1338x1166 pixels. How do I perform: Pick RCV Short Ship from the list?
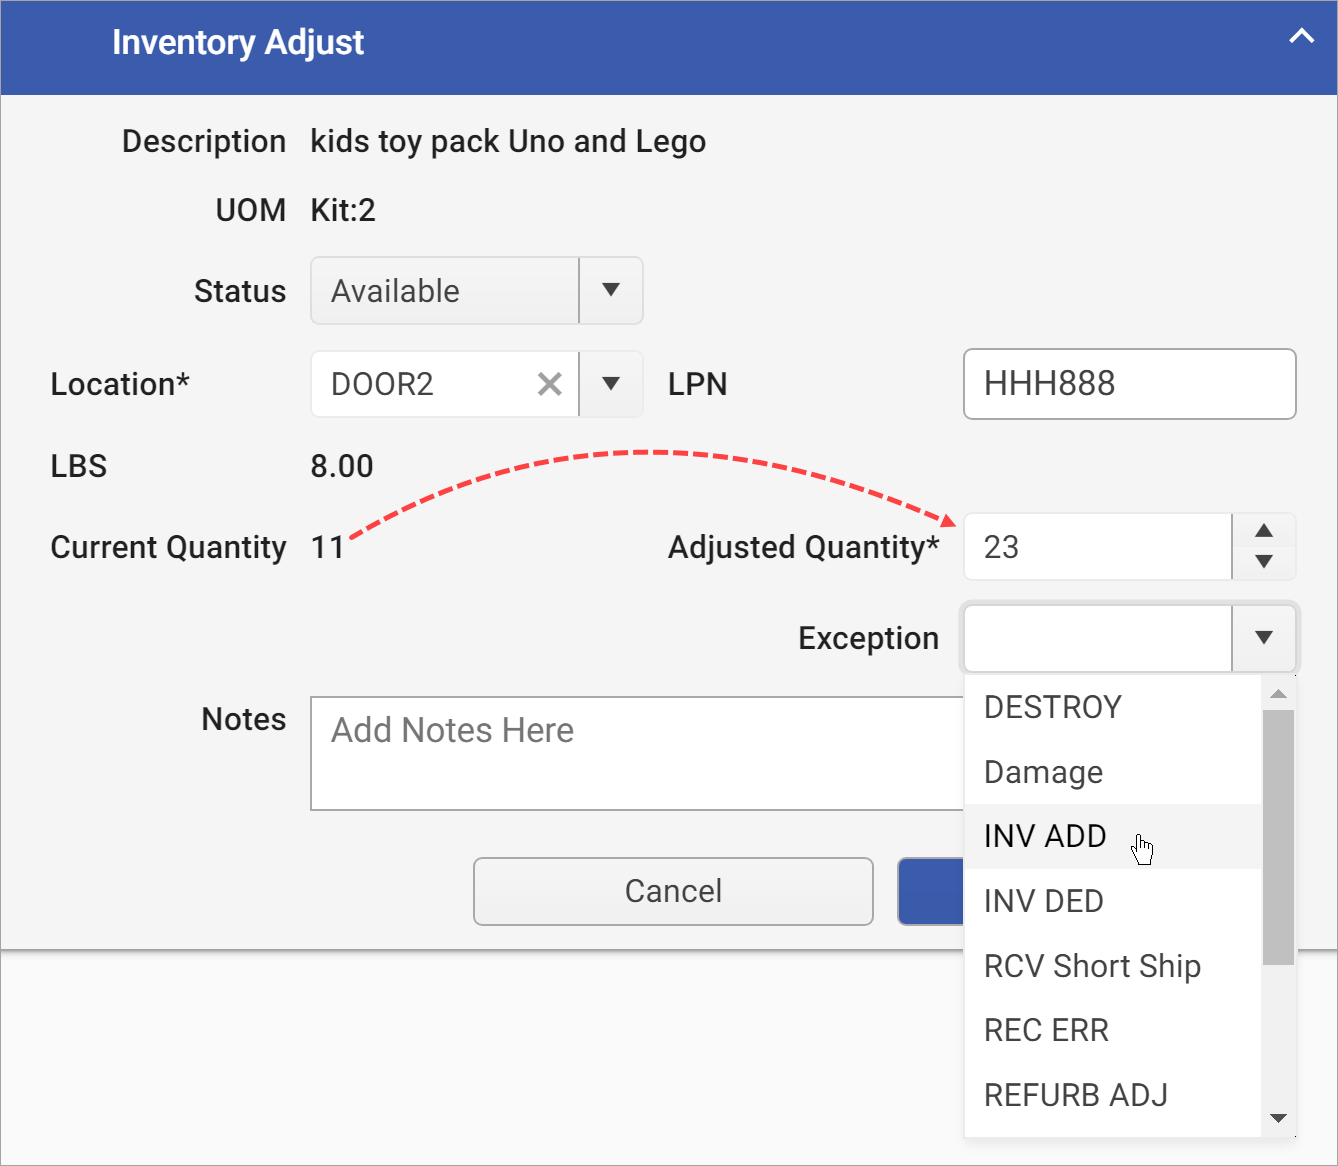tap(1092, 966)
